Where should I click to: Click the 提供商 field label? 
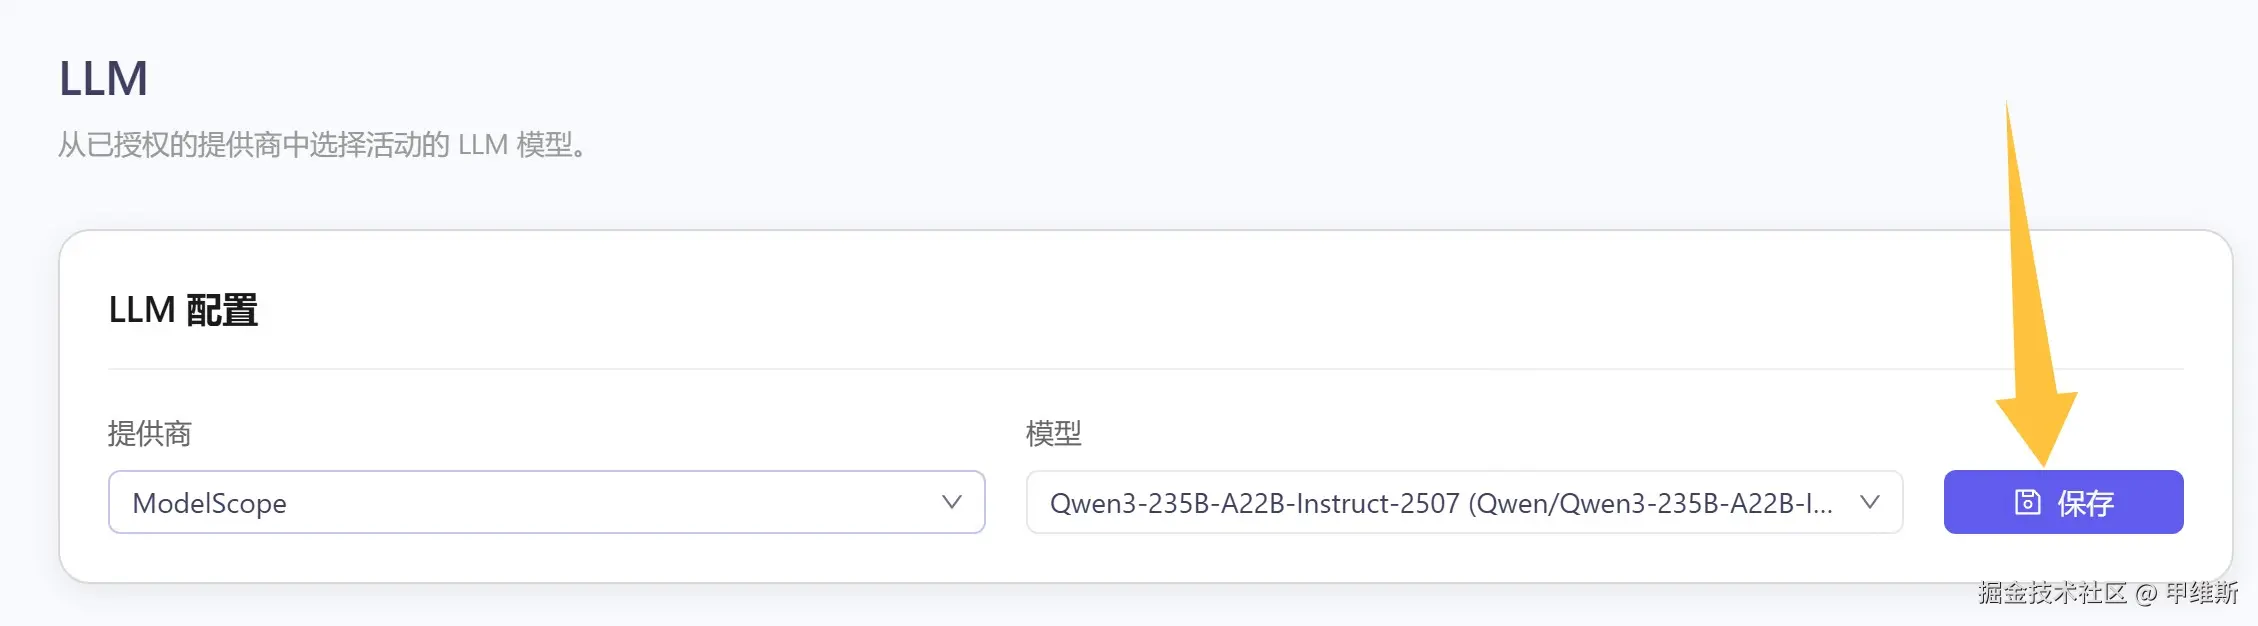pyautogui.click(x=149, y=433)
